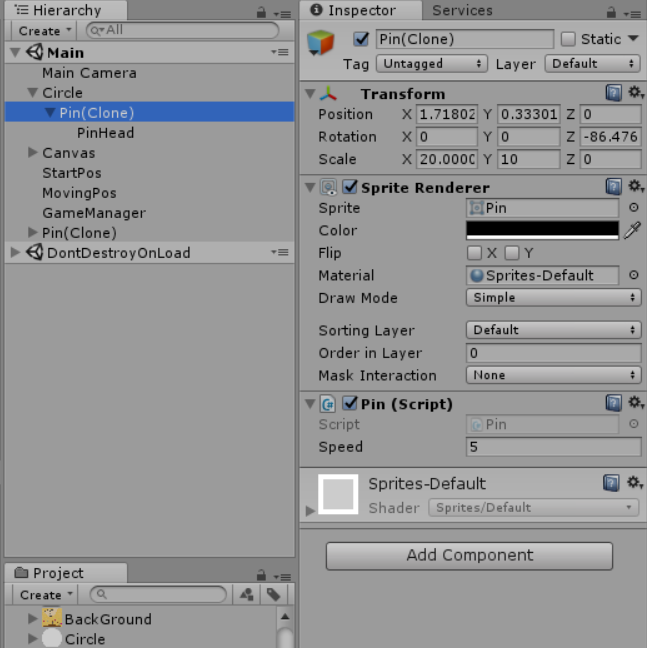The width and height of the screenshot is (647, 648).
Task: Lock the Project panel
Action: (x=261, y=575)
